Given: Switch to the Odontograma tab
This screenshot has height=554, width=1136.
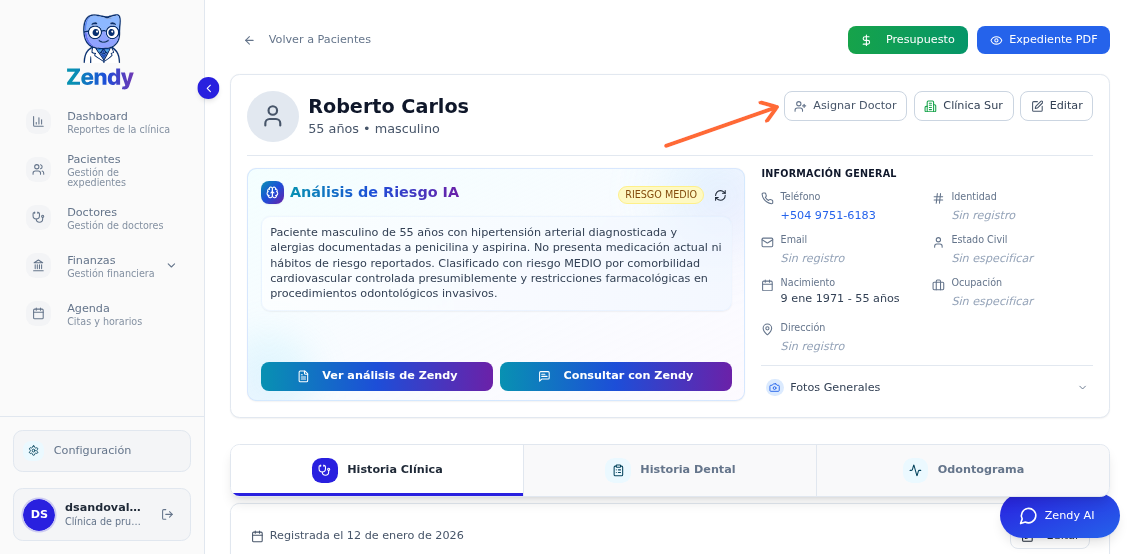Looking at the screenshot, I should coord(963,469).
